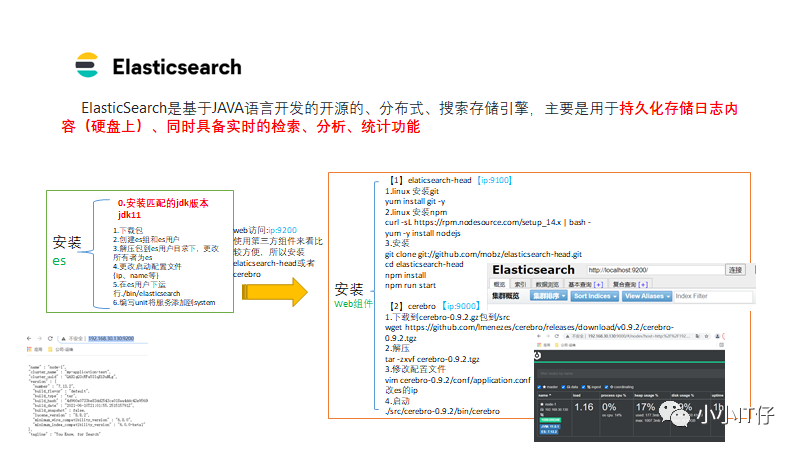Open yellow bookmark folder in cerebro browser

click(x=557, y=345)
